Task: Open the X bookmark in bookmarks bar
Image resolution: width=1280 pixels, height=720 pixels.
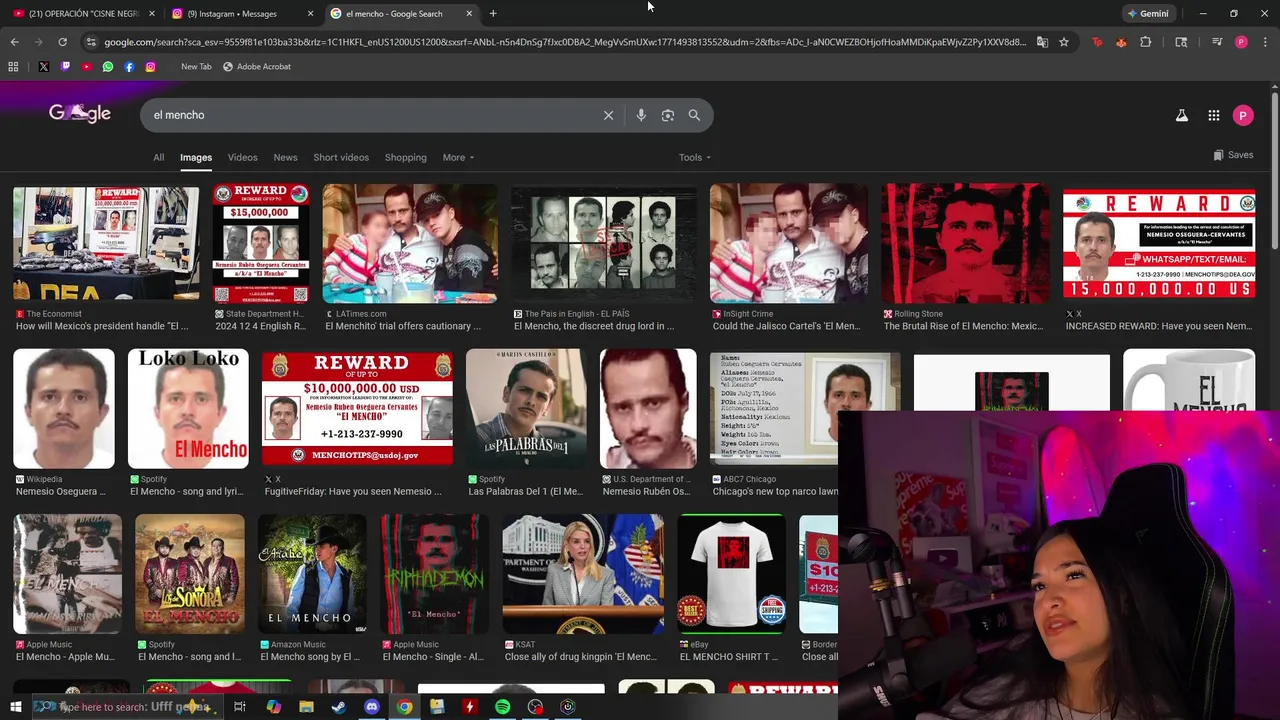Action: click(x=44, y=67)
